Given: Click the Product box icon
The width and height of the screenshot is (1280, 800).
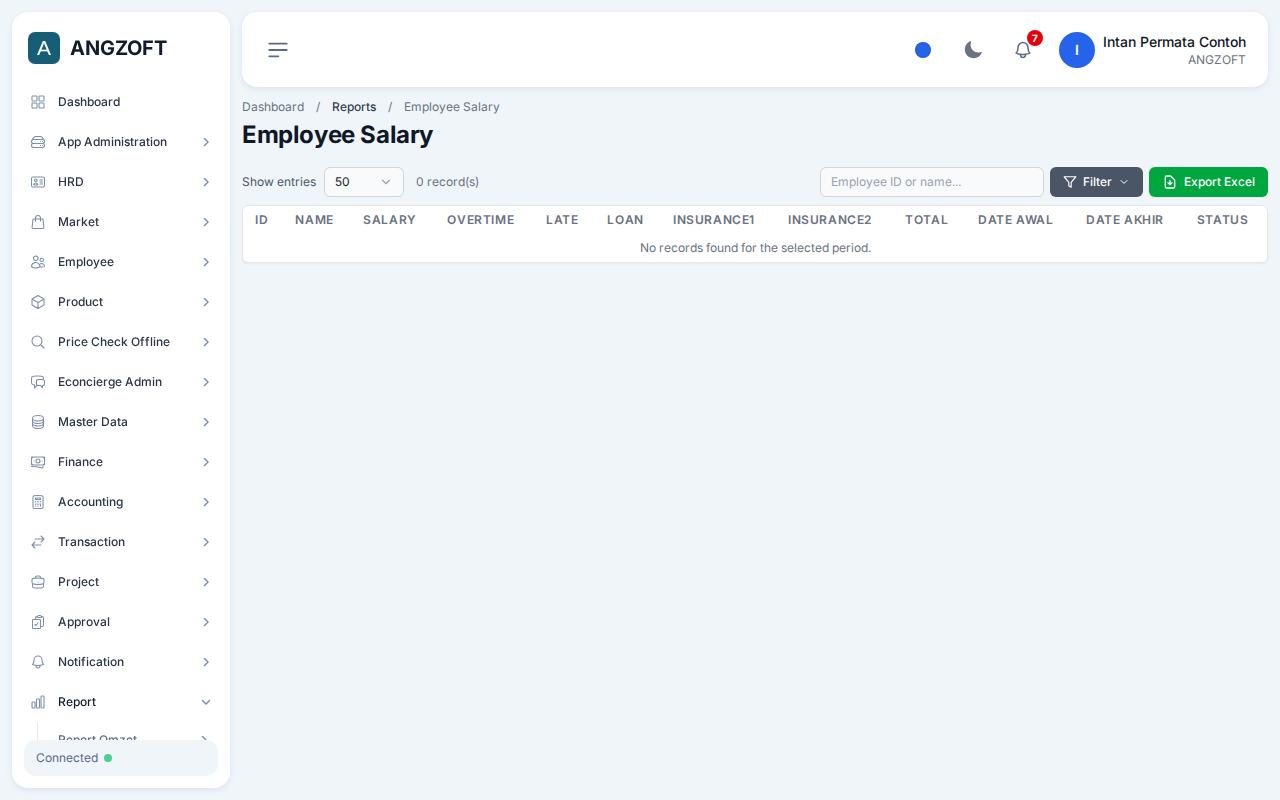Looking at the screenshot, I should pyautogui.click(x=38, y=302).
